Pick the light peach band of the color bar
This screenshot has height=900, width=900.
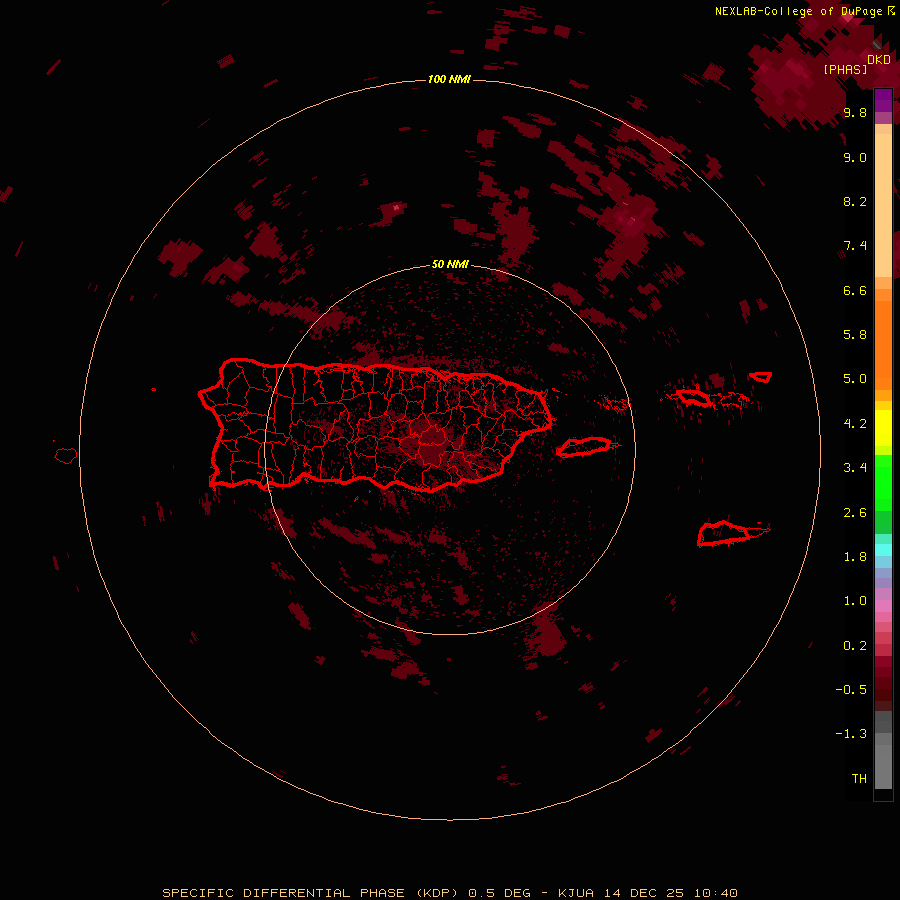883,205
